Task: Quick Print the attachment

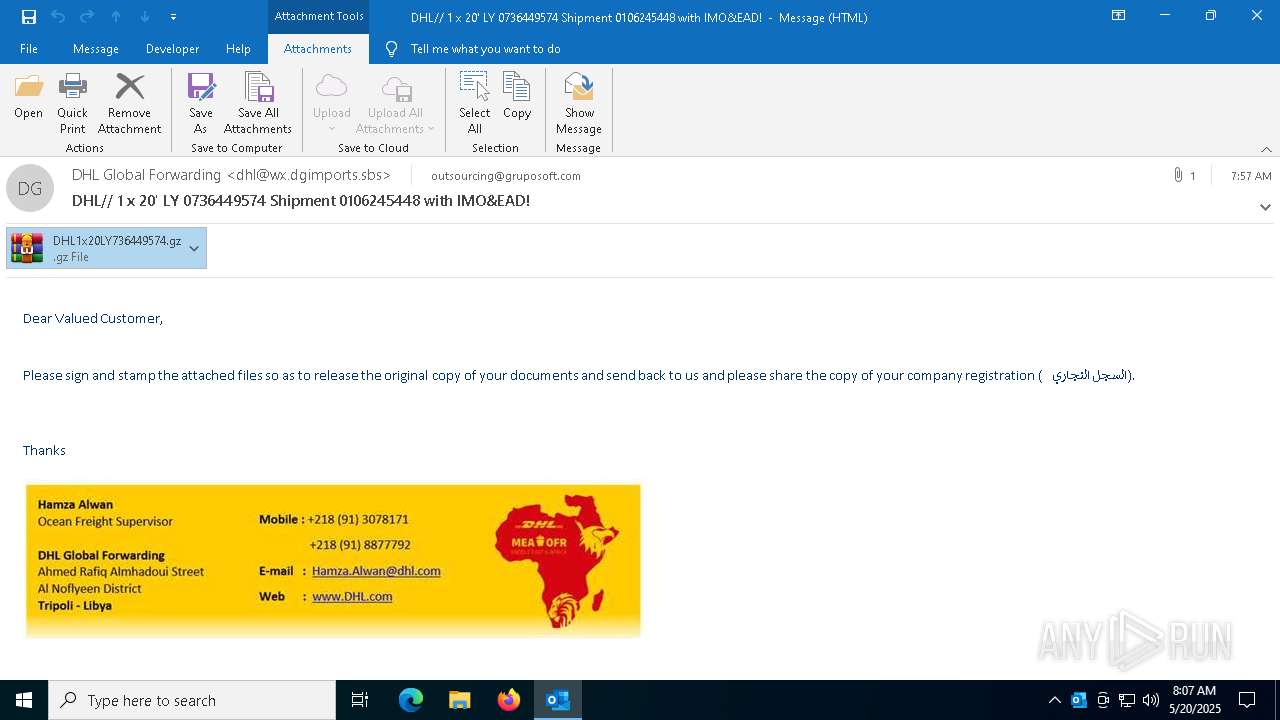Action: pos(72,104)
